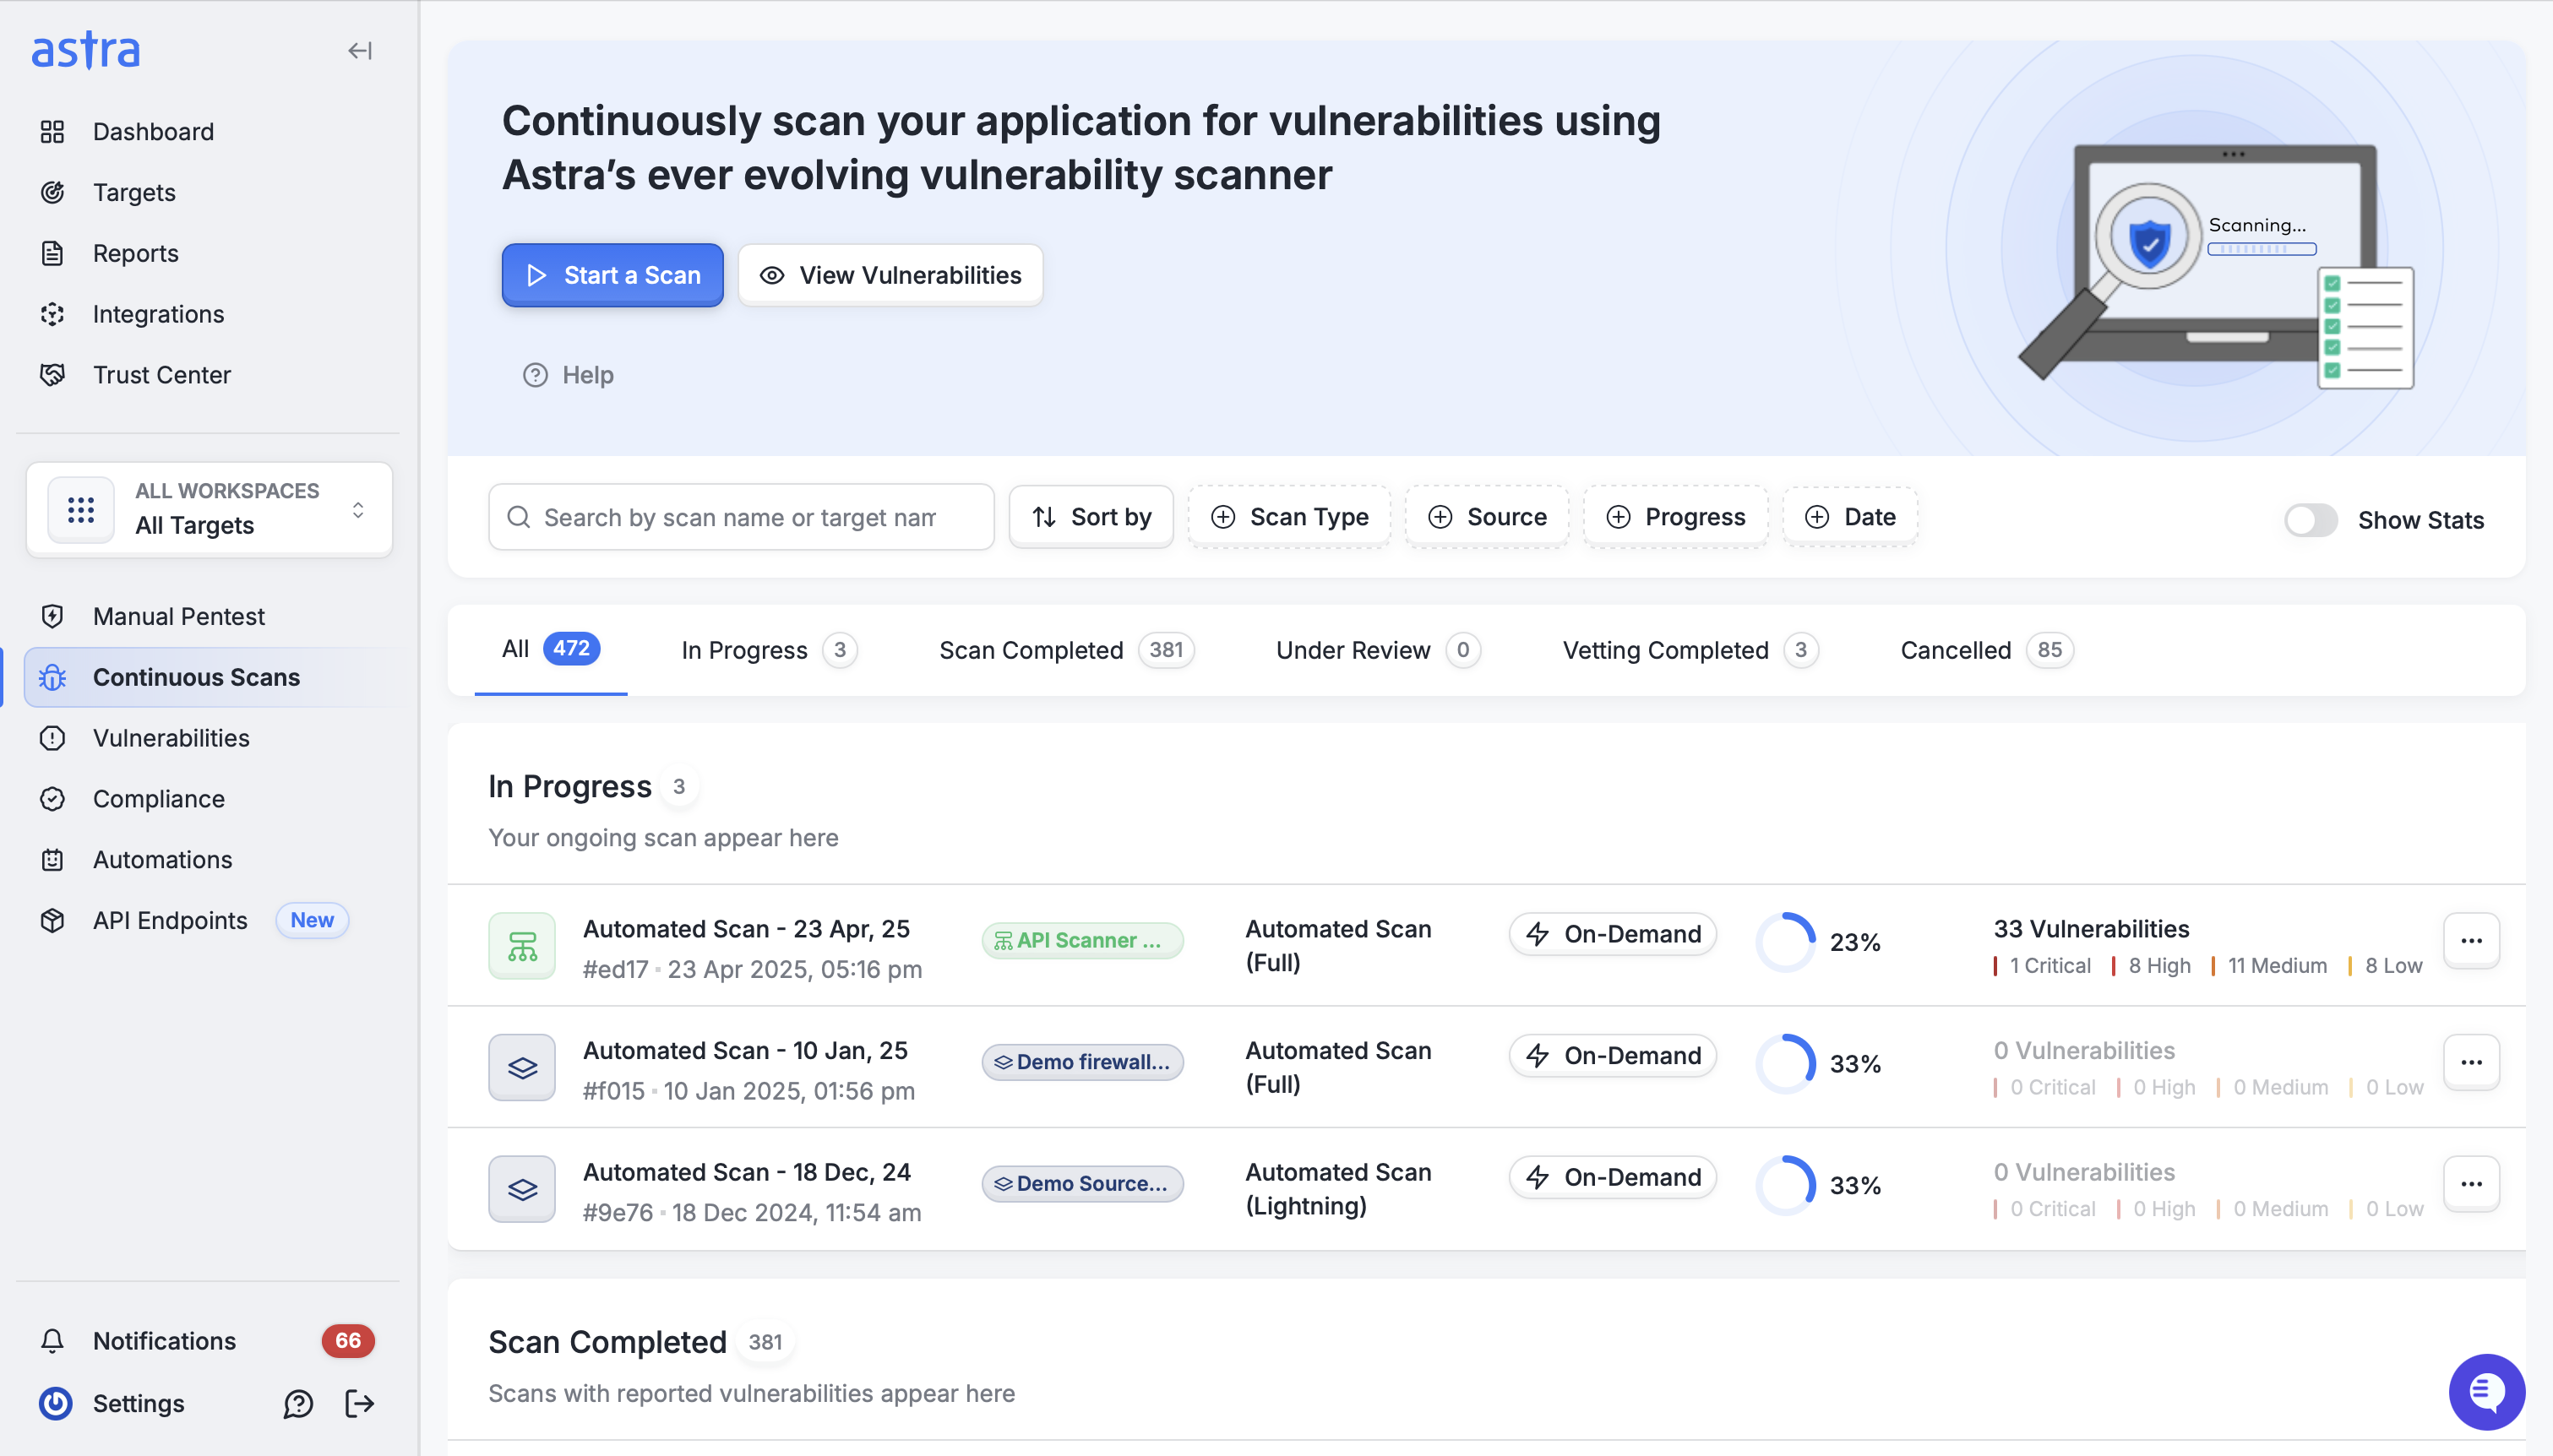
Task: Open the Sort by dropdown
Action: (x=1091, y=517)
